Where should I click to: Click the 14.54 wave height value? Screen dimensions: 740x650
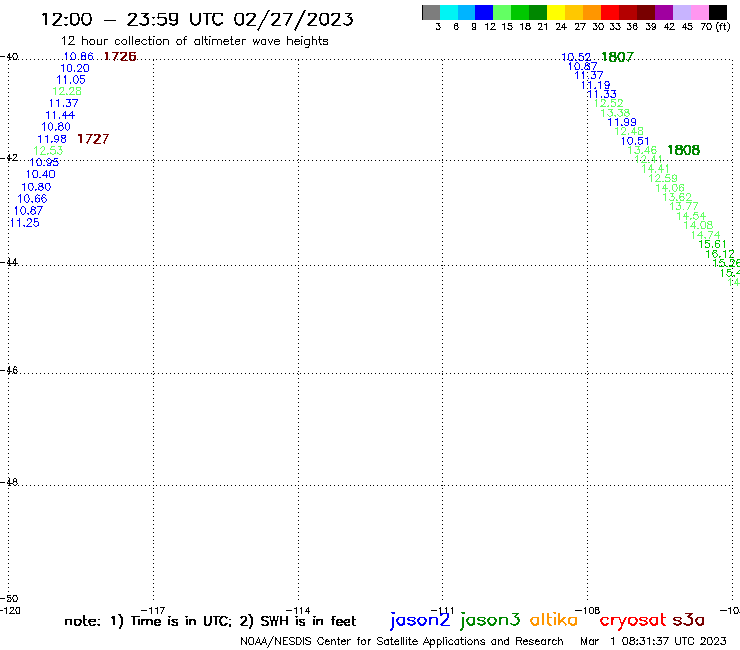click(x=691, y=216)
